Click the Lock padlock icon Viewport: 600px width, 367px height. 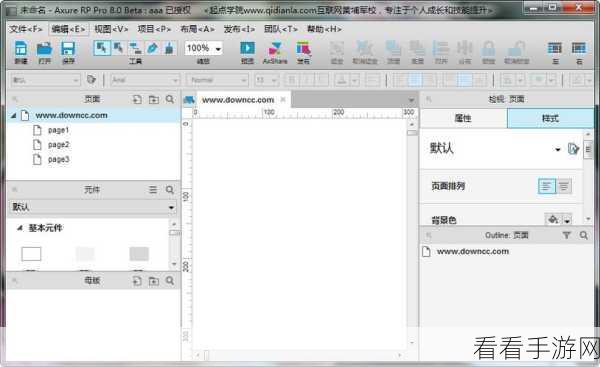coord(489,49)
